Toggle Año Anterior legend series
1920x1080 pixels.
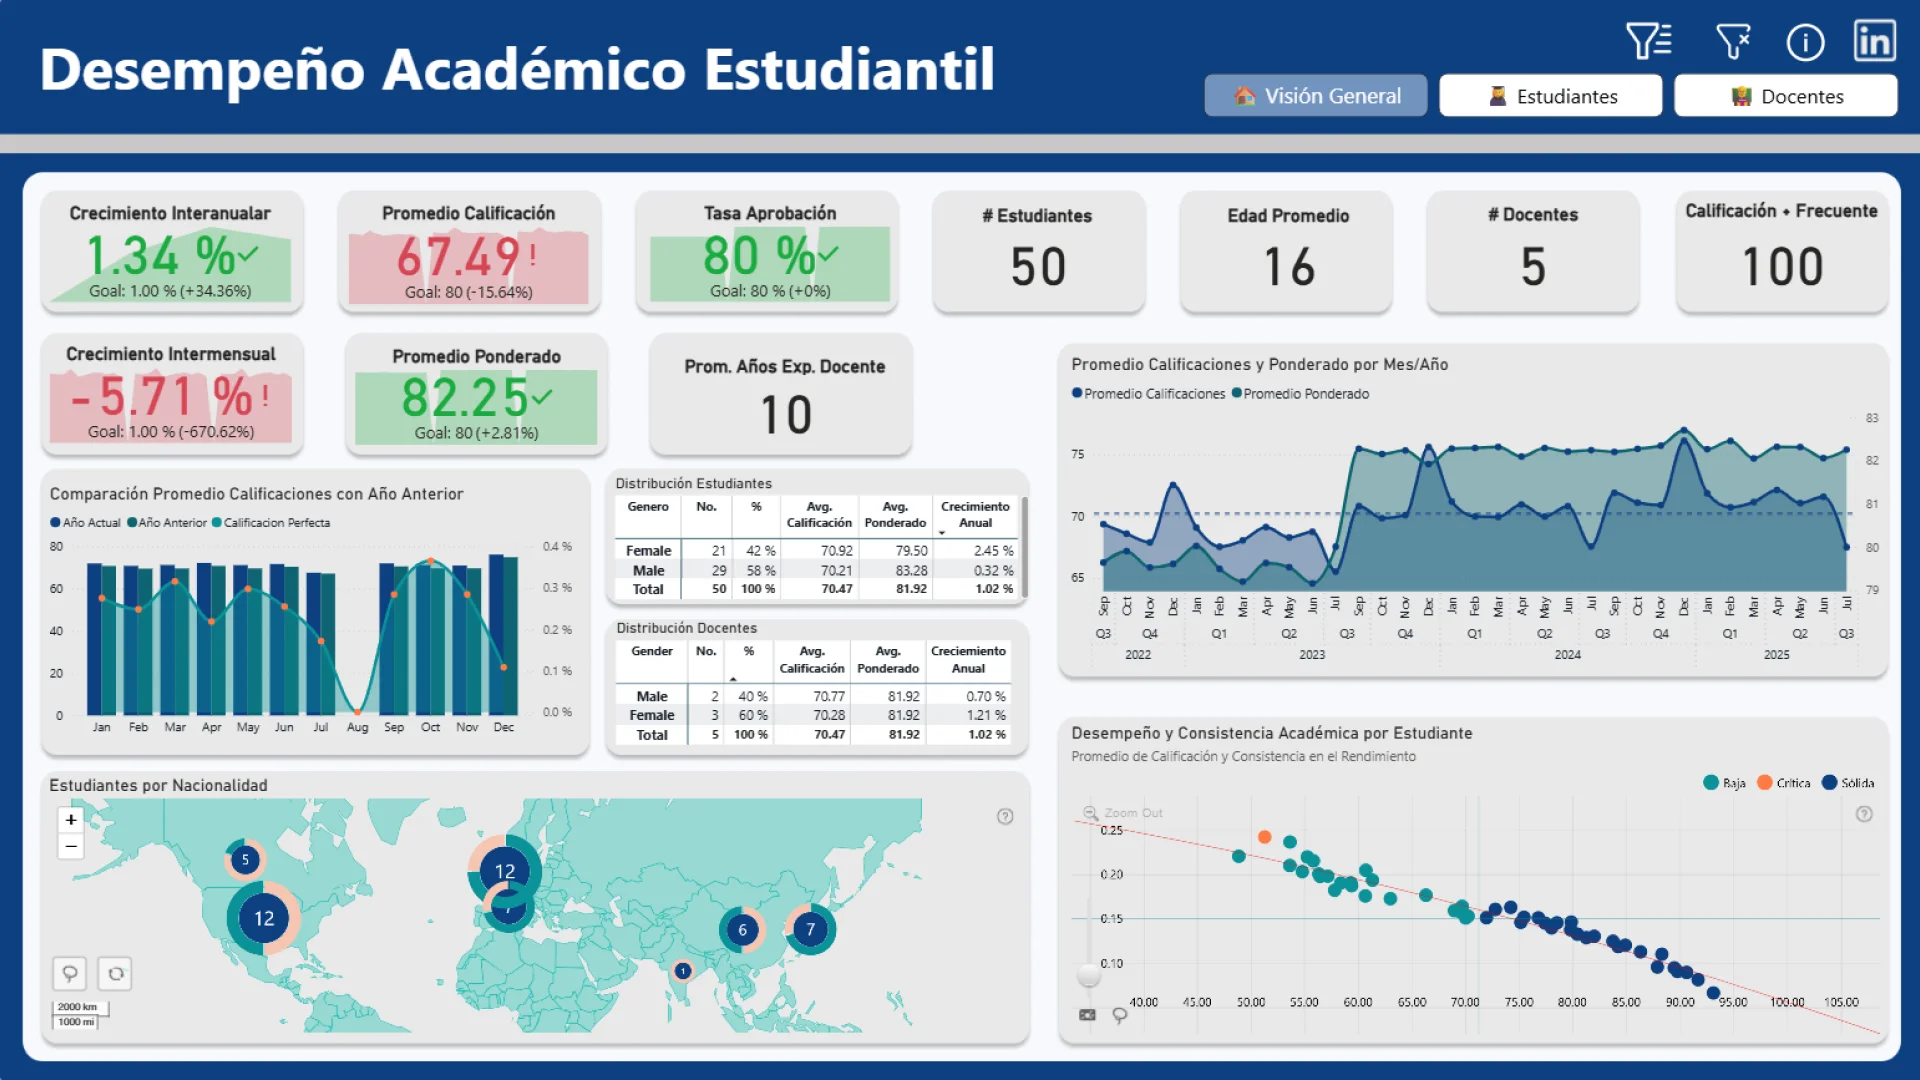167,523
